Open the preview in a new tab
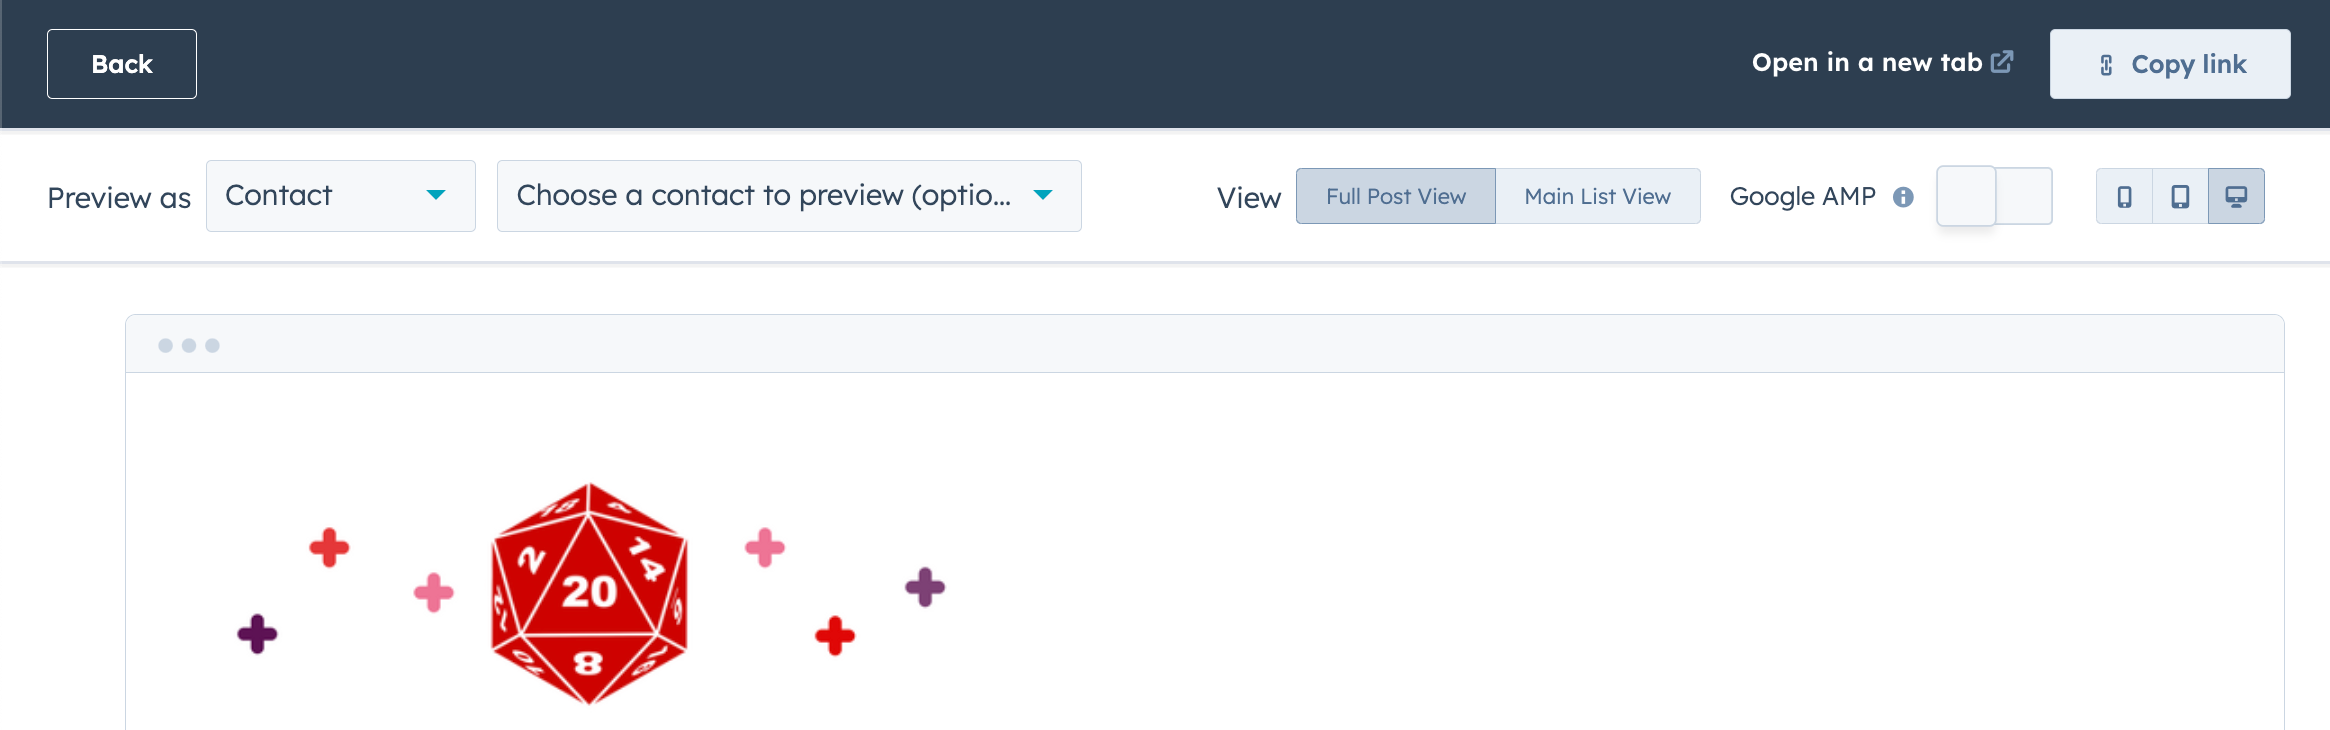The width and height of the screenshot is (2330, 730). (x=1866, y=63)
